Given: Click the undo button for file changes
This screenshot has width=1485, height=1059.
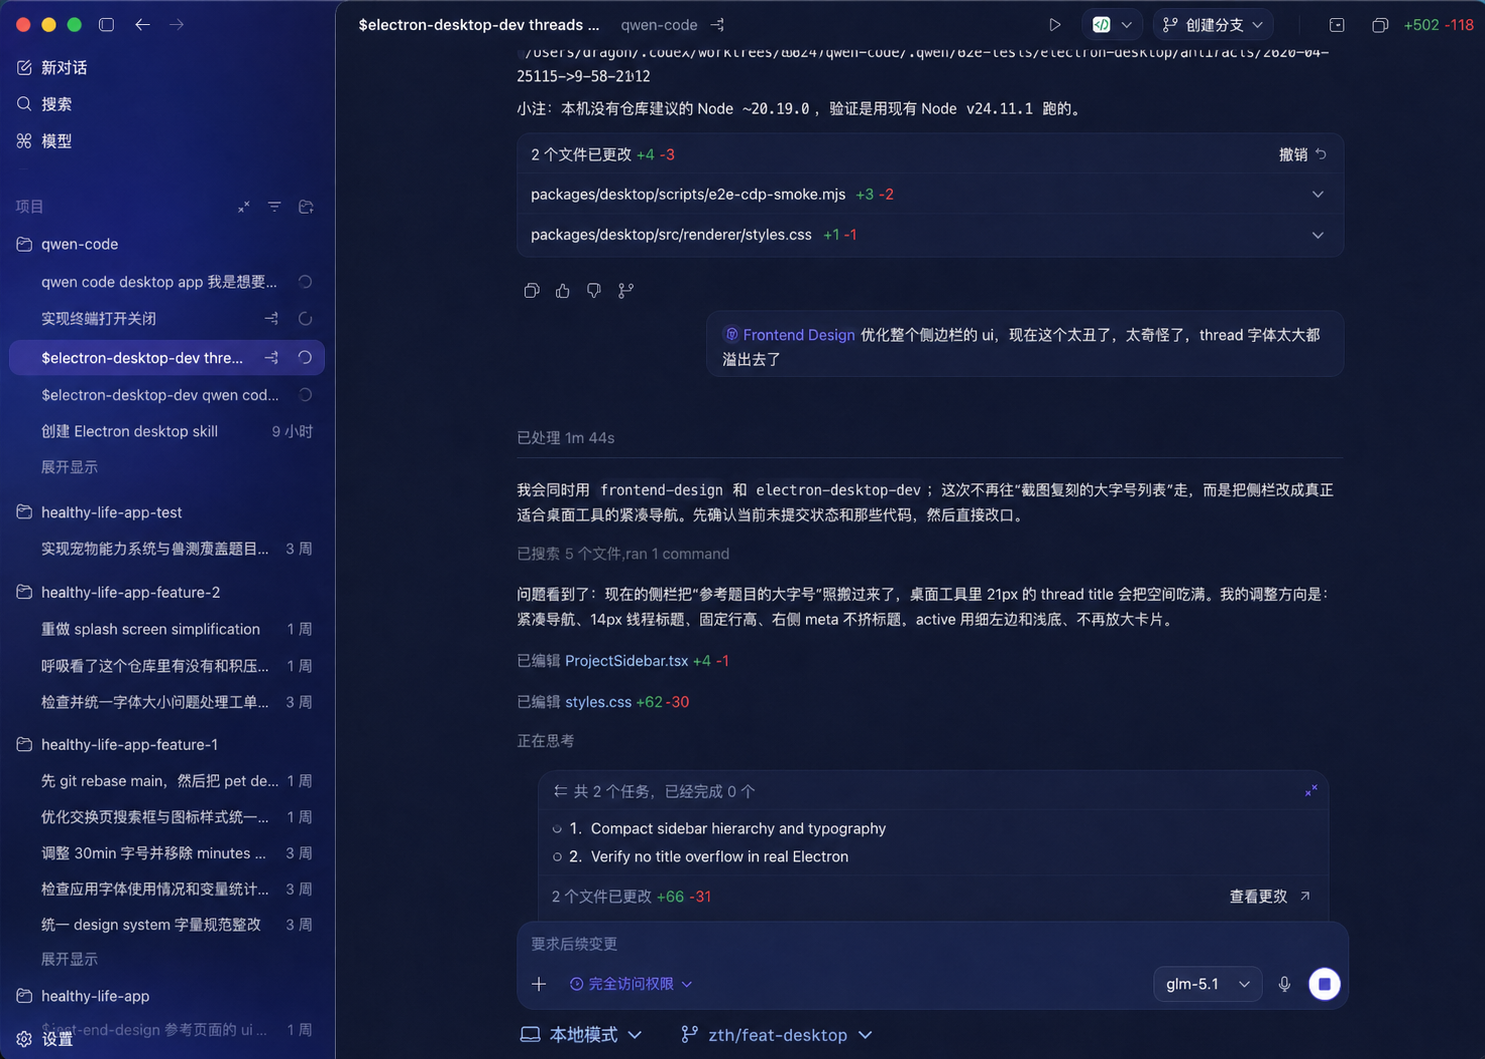Looking at the screenshot, I should 1302,155.
